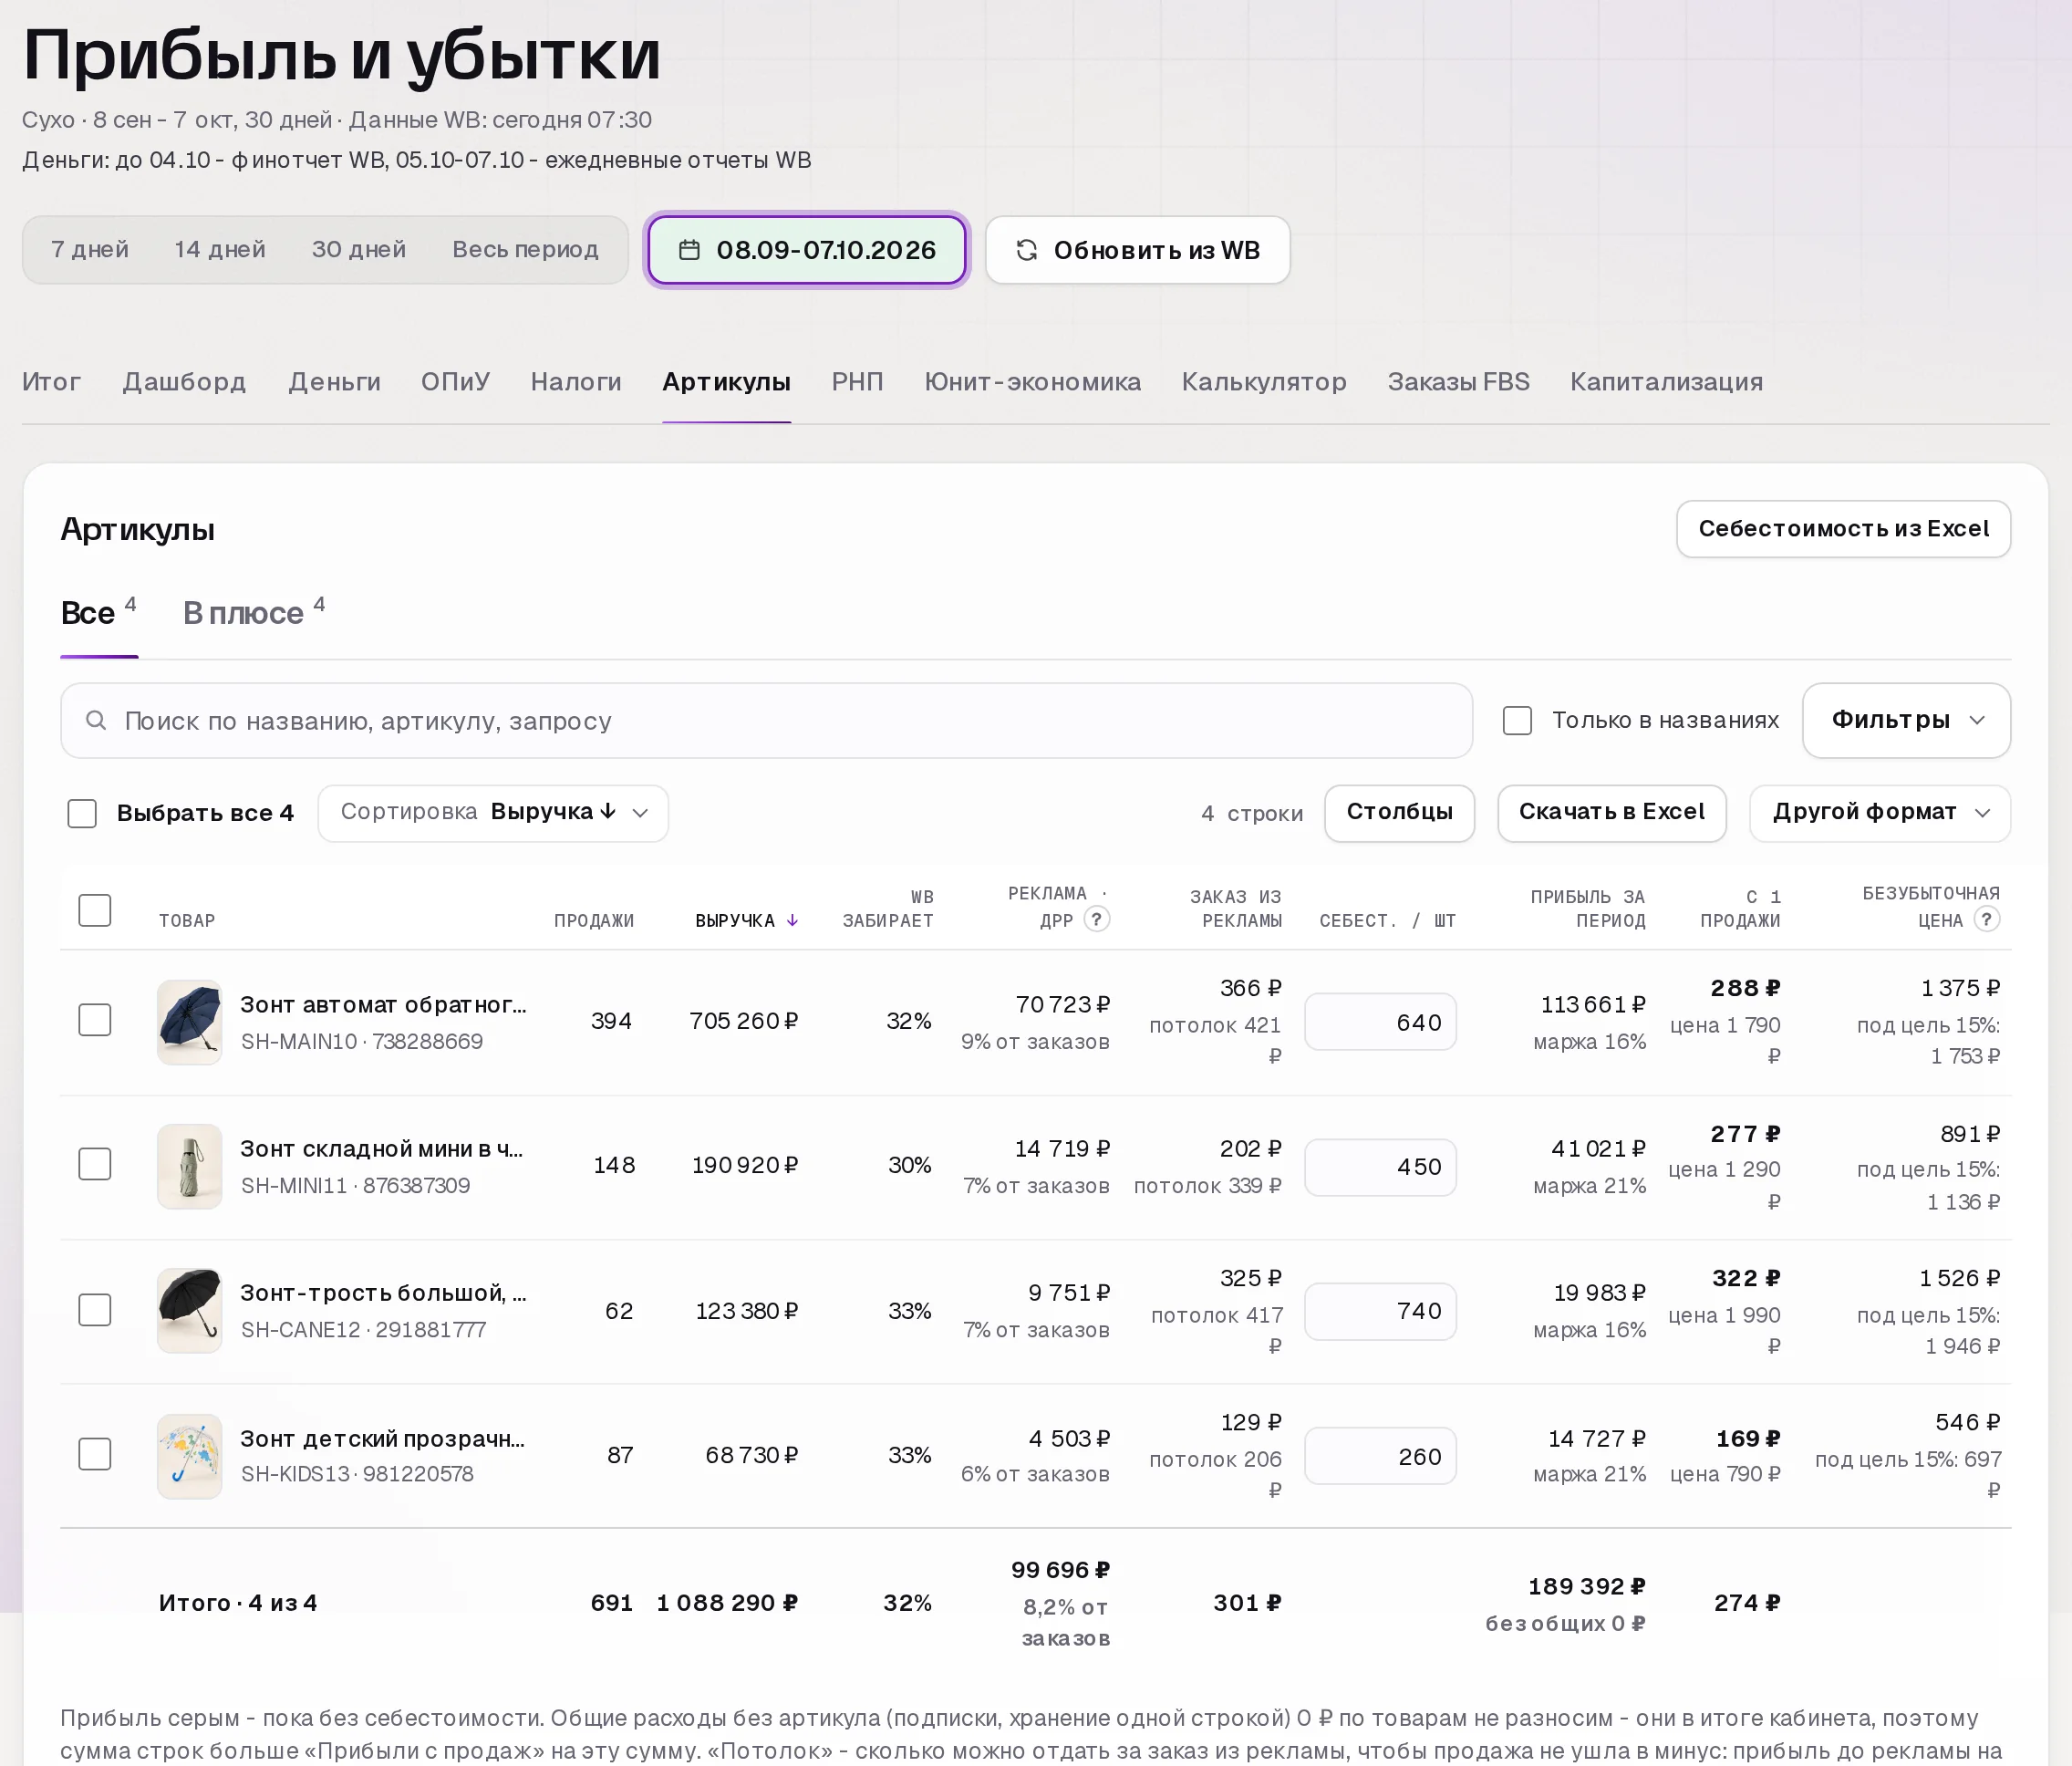The width and height of the screenshot is (2072, 1766).
Task: Open the Артикулы tab
Action: [x=726, y=381]
